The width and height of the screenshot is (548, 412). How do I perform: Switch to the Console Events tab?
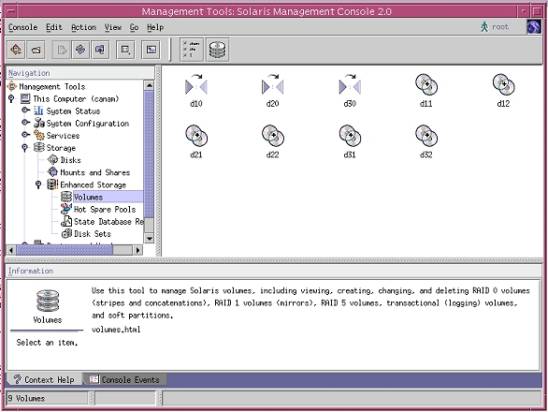[124, 380]
